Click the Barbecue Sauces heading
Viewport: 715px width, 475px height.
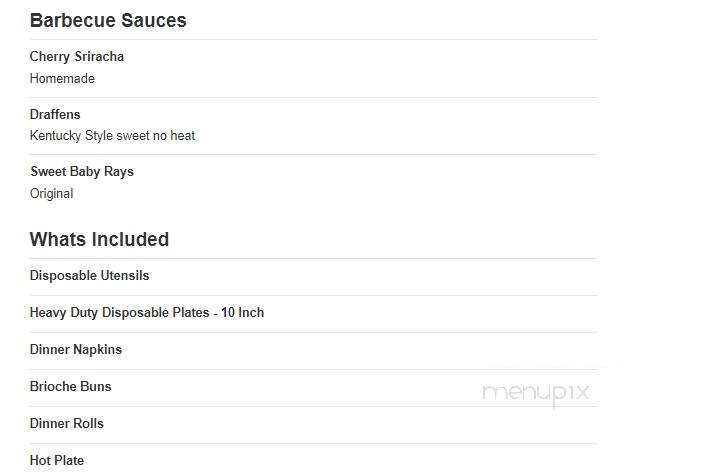[x=108, y=21]
